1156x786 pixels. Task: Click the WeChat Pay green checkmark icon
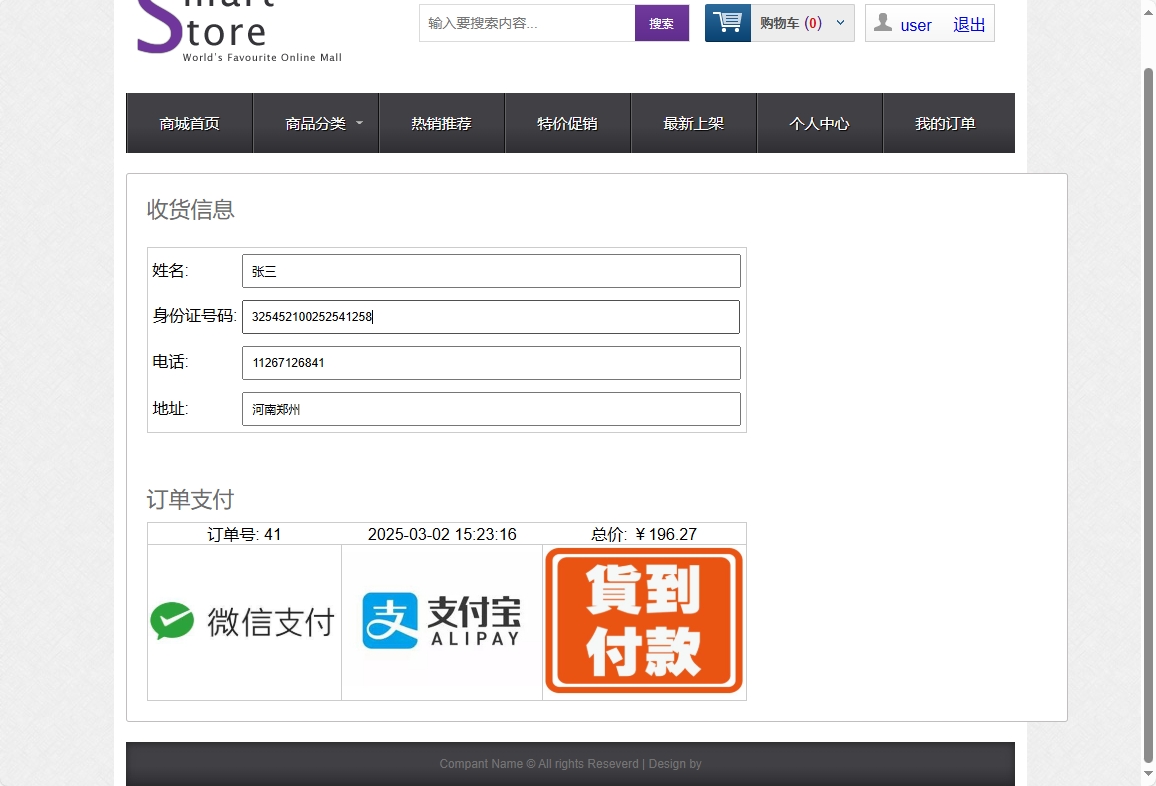pyautogui.click(x=172, y=620)
